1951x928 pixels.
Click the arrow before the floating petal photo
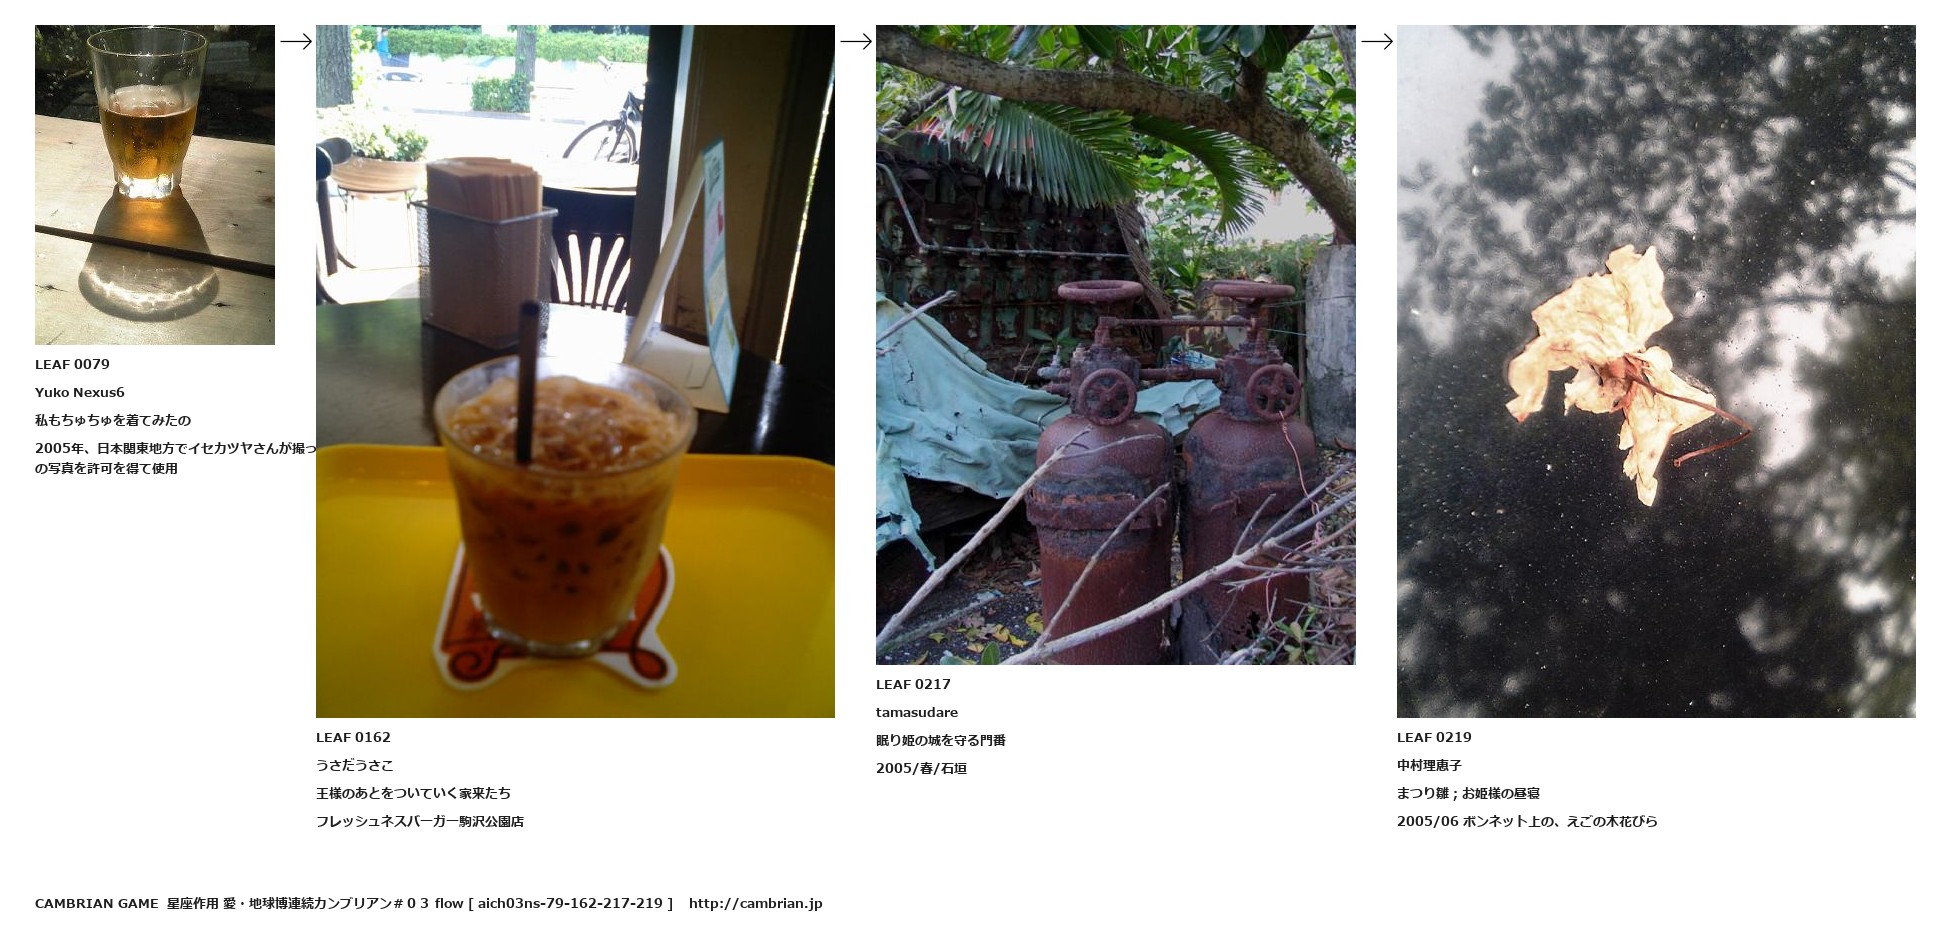(1377, 41)
